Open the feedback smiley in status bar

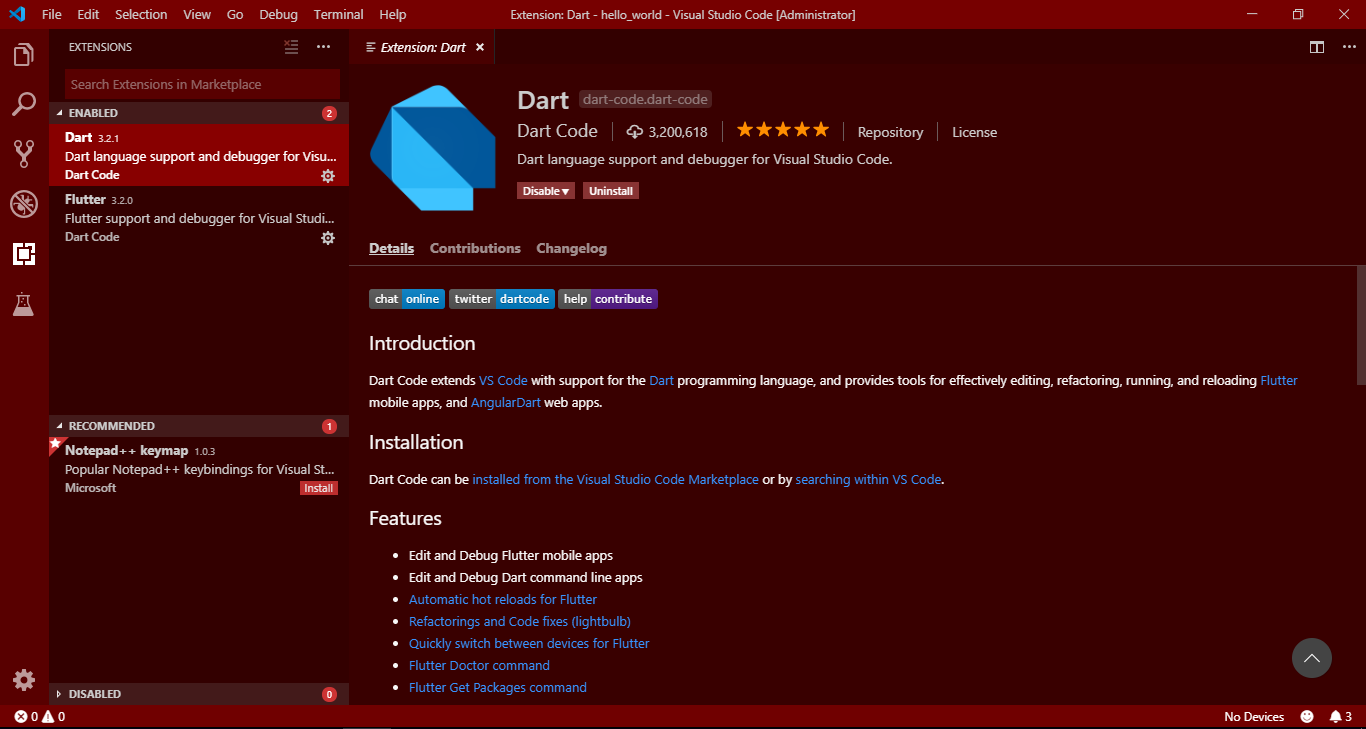1306,716
